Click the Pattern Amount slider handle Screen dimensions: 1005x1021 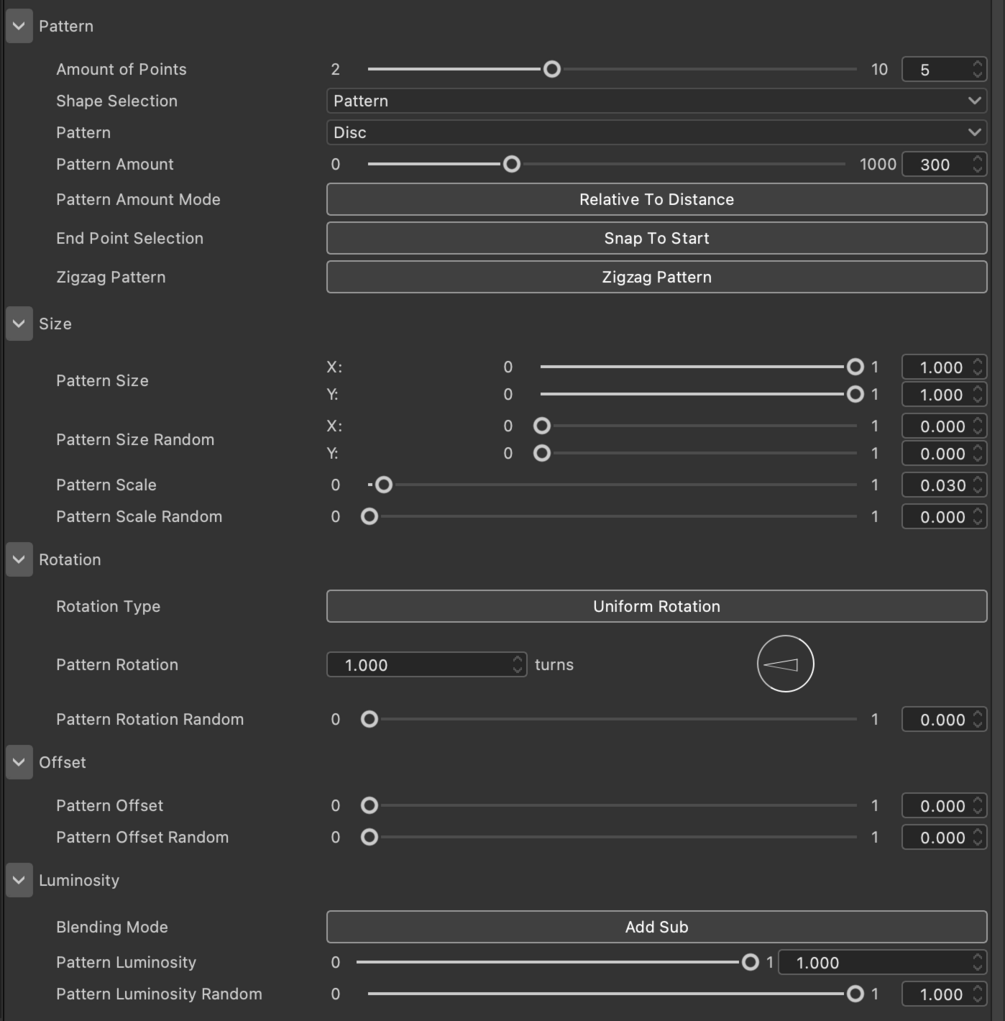[512, 164]
